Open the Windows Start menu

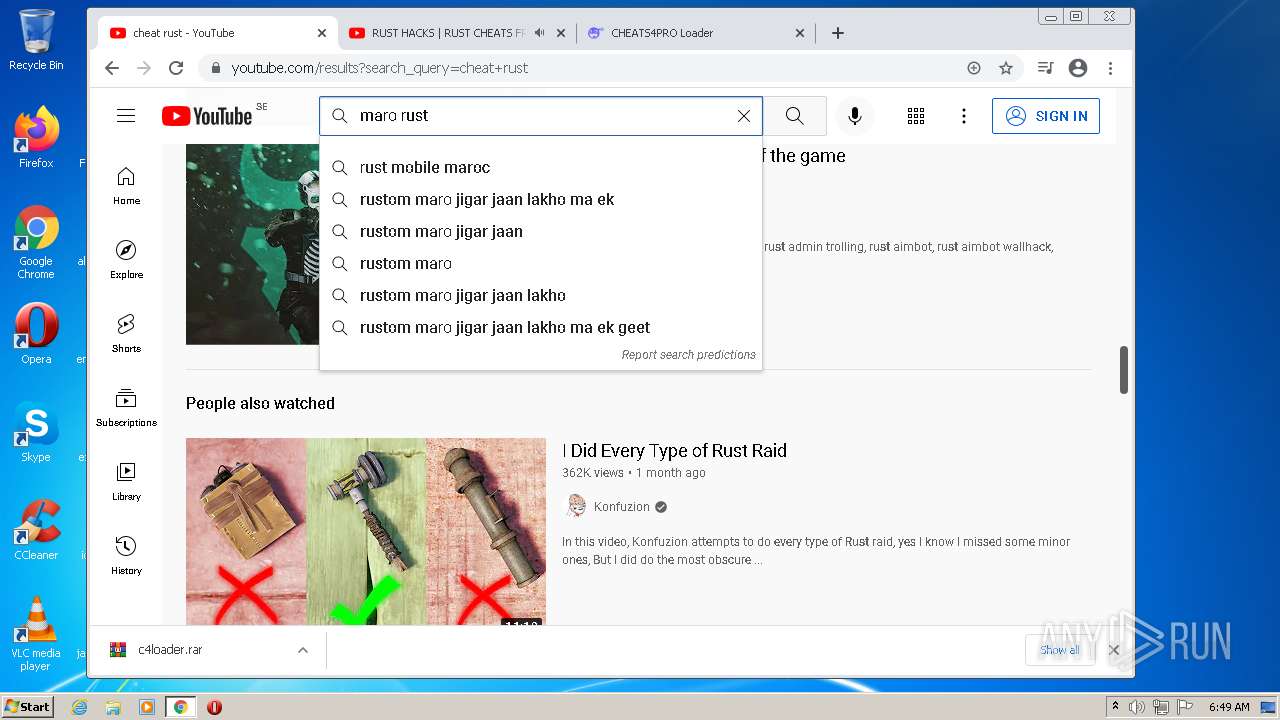27,707
